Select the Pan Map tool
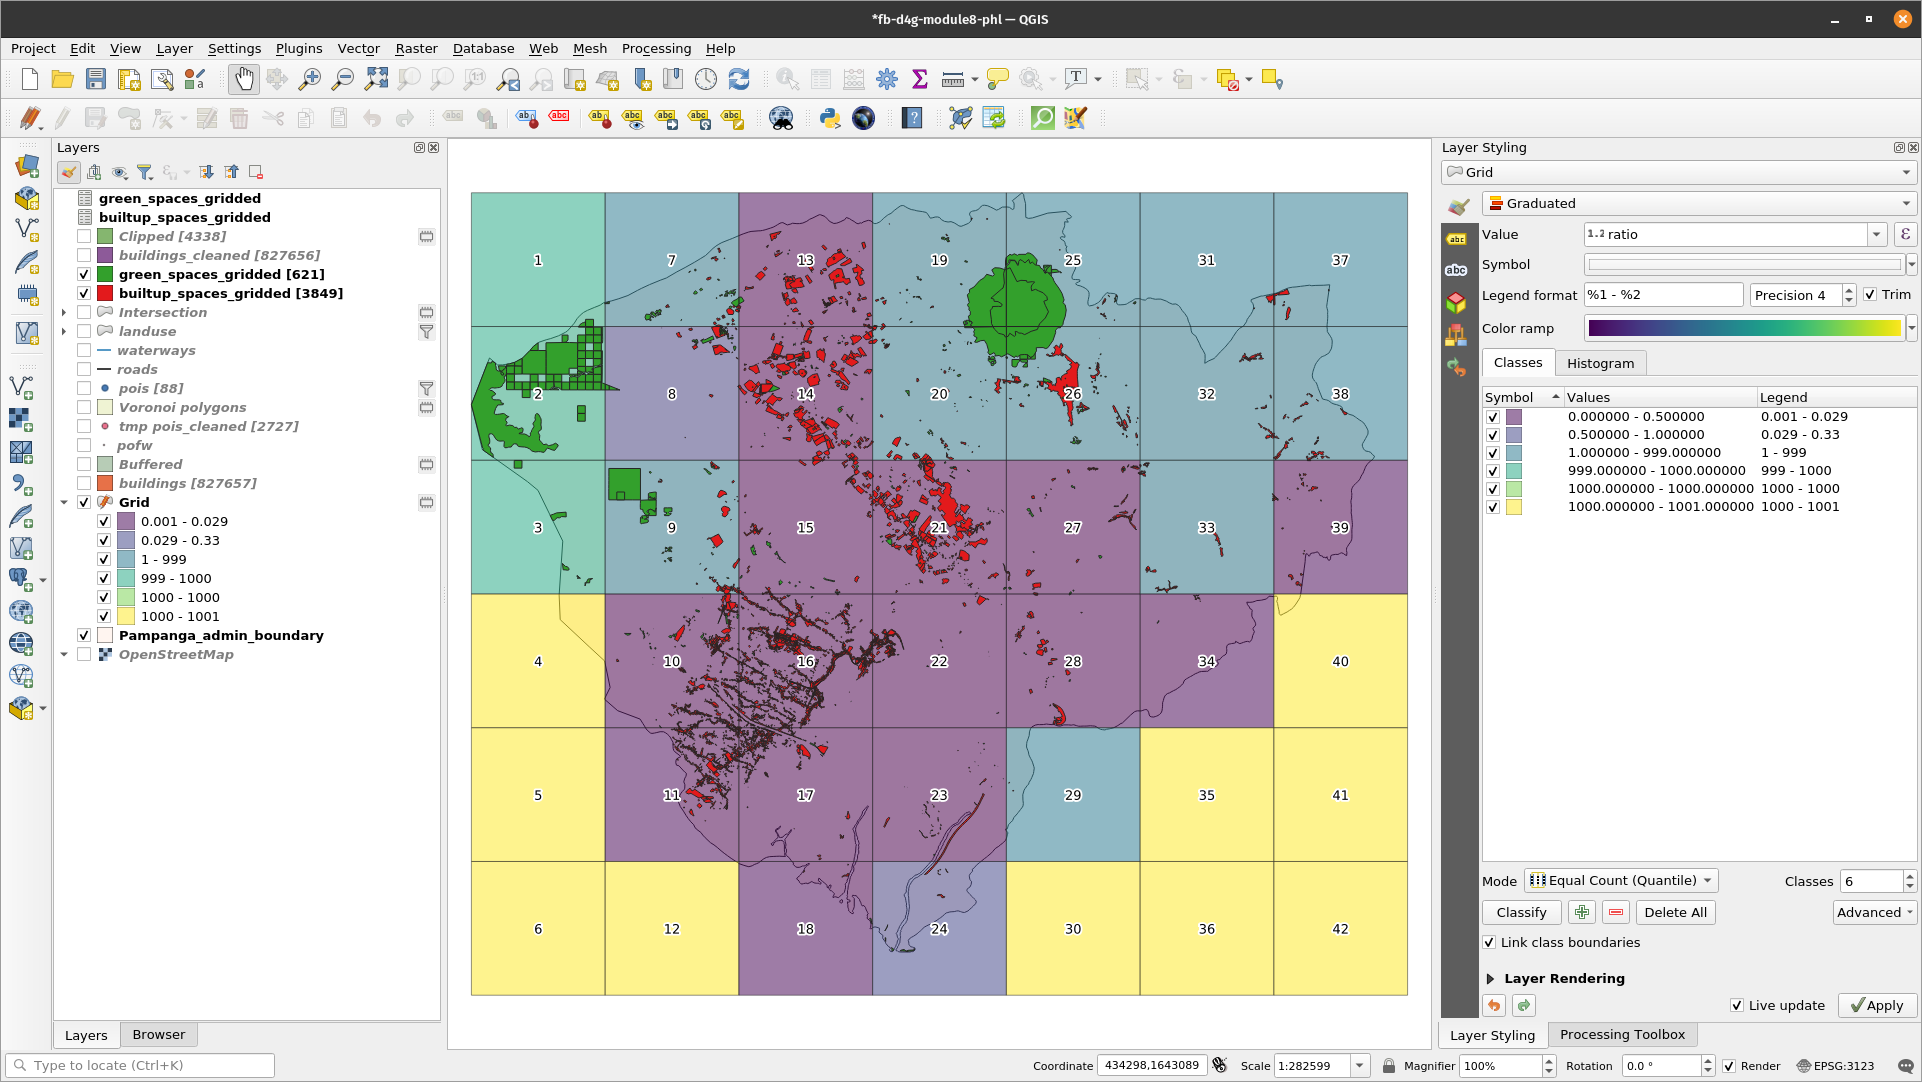Image resolution: width=1922 pixels, height=1082 pixels. point(244,79)
